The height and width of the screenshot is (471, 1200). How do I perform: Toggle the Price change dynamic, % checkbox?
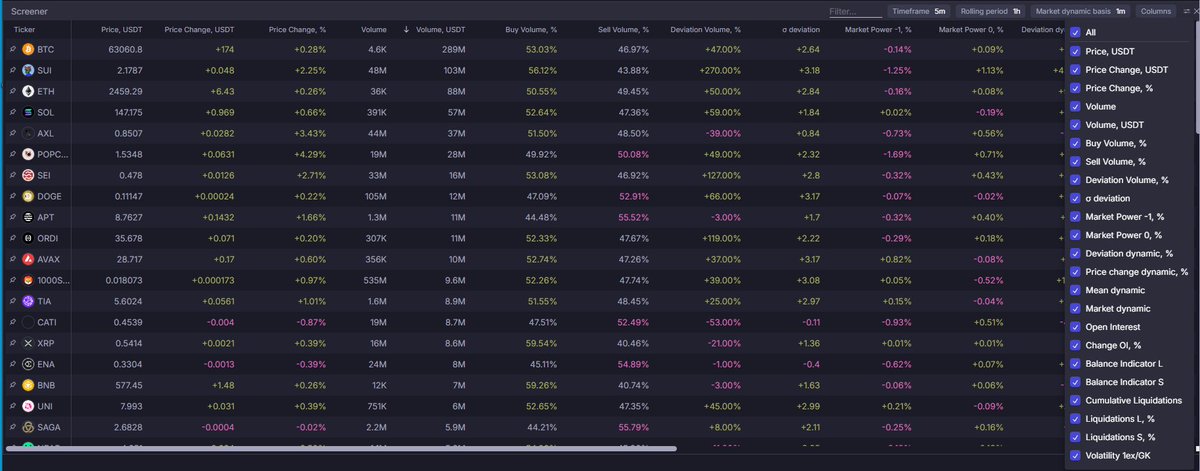pyautogui.click(x=1075, y=272)
